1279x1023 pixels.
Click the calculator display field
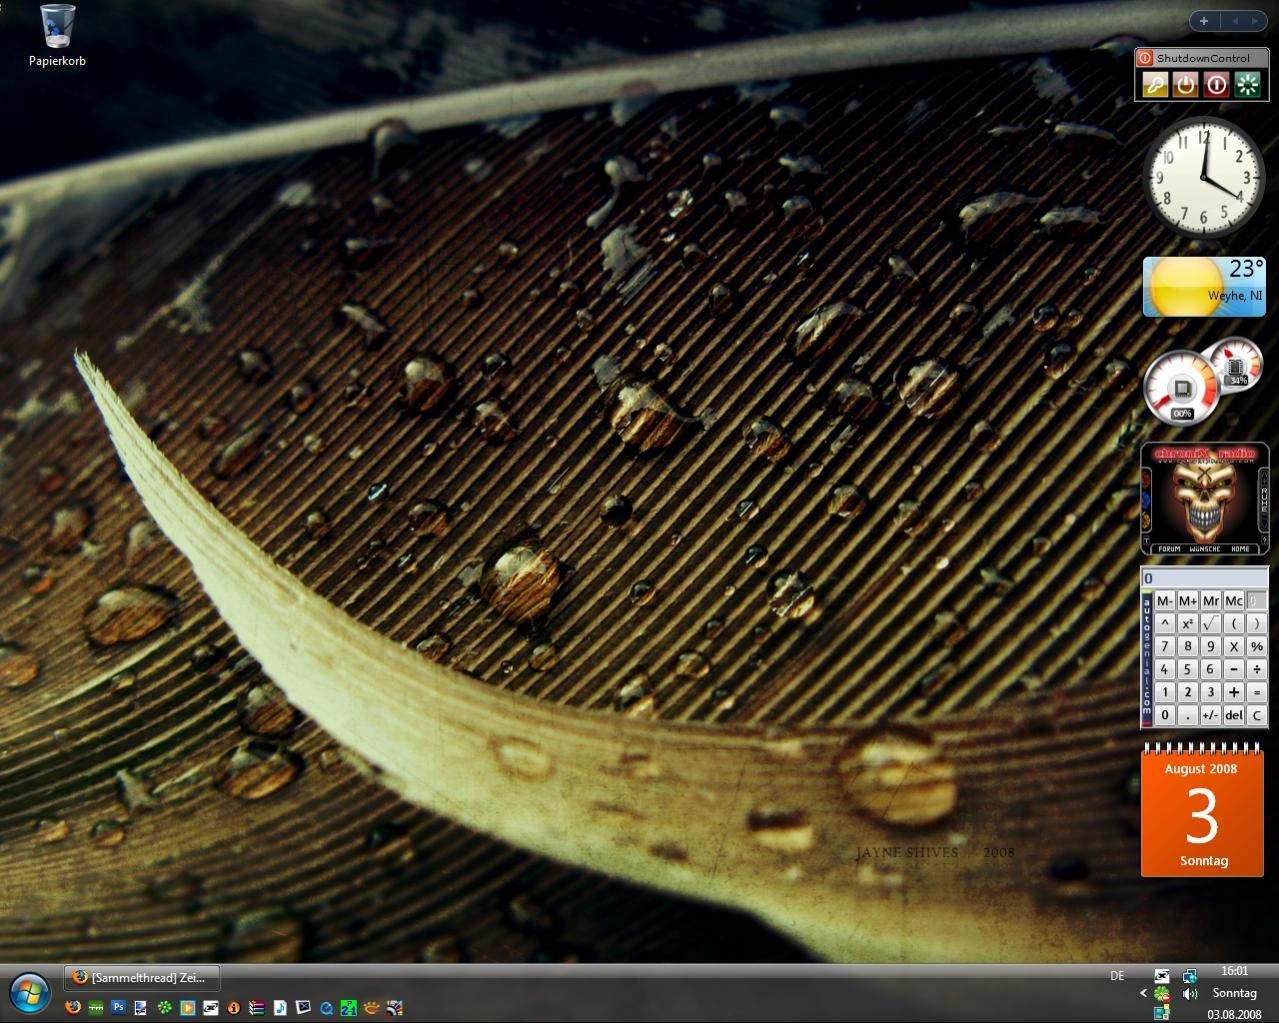(x=1204, y=578)
